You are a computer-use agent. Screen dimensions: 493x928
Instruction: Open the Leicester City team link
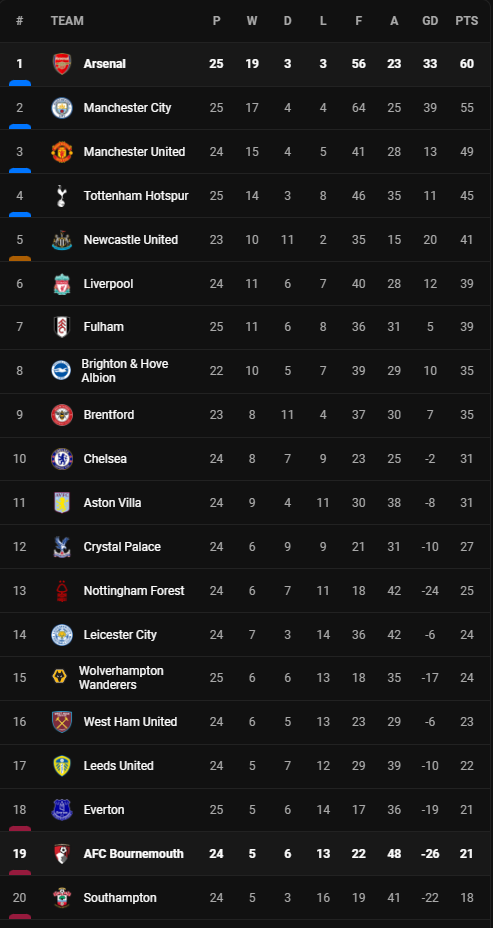click(120, 634)
